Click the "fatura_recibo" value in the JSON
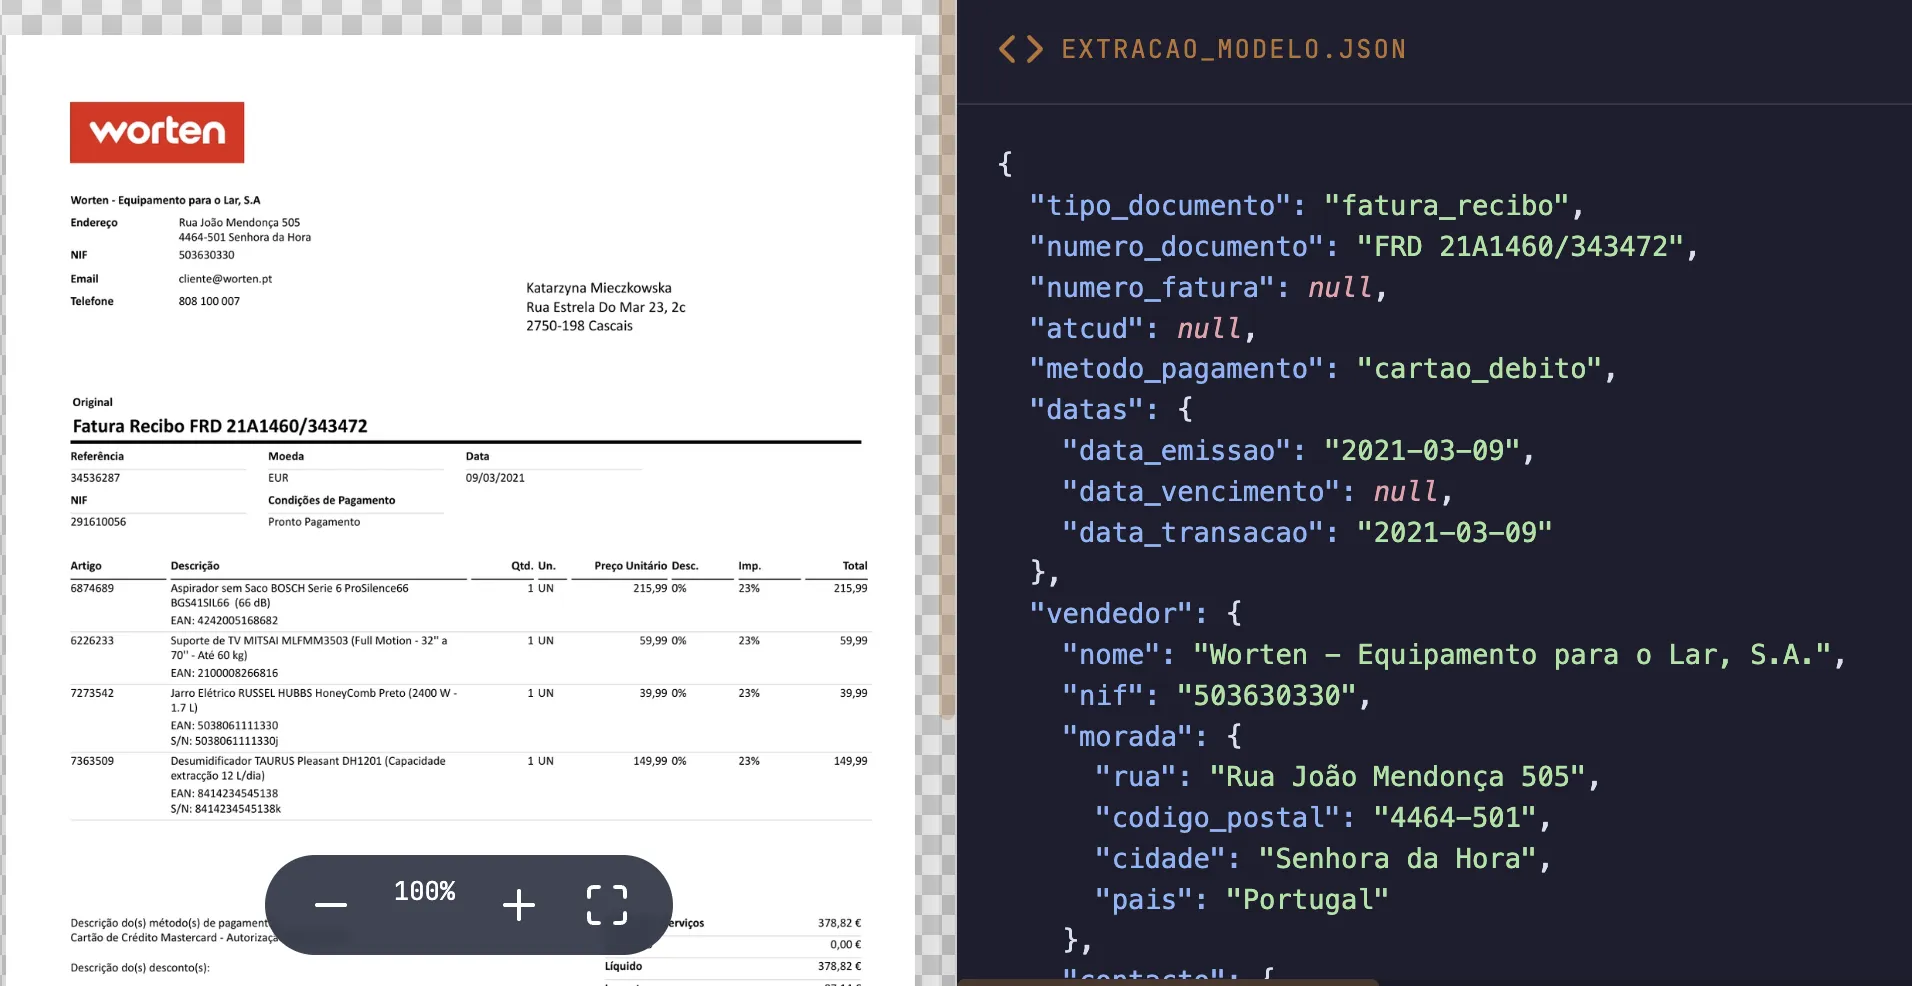The width and height of the screenshot is (1912, 986). [1449, 205]
